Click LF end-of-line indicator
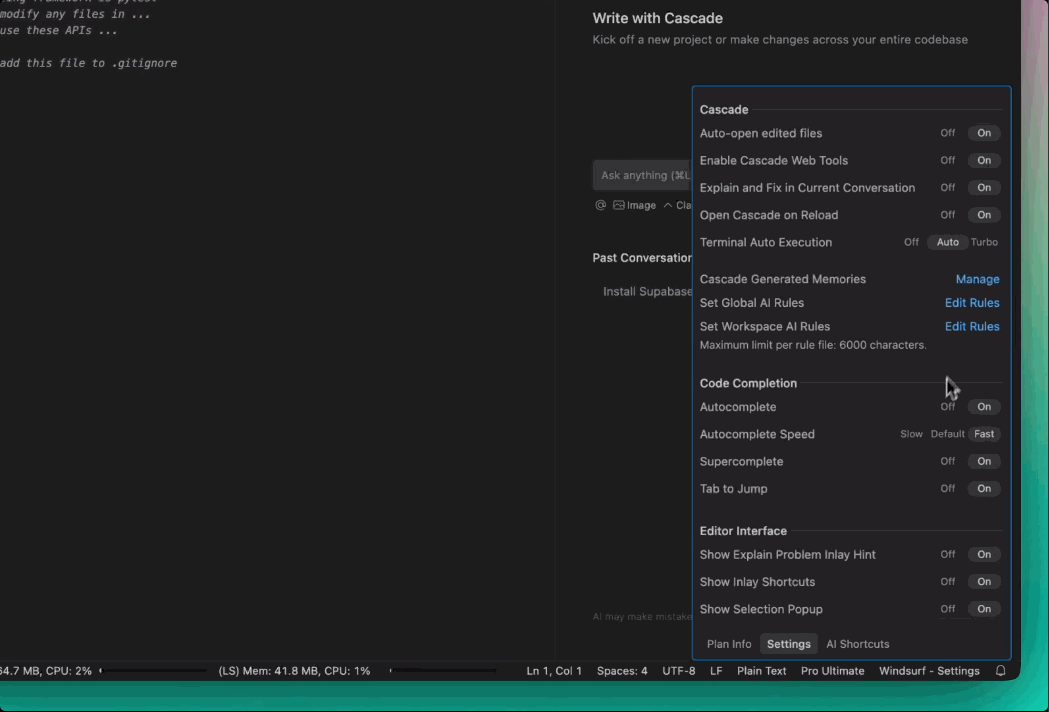The height and width of the screenshot is (712, 1049). coord(716,671)
